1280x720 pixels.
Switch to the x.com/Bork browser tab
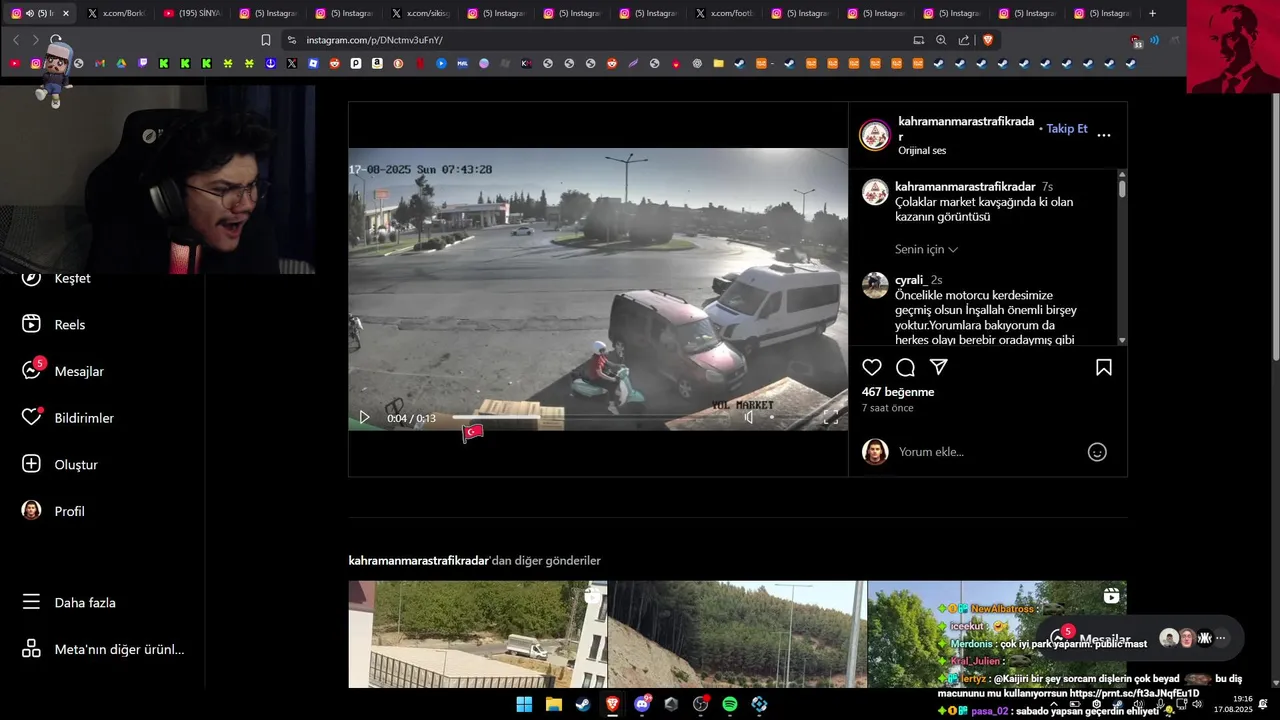(115, 13)
